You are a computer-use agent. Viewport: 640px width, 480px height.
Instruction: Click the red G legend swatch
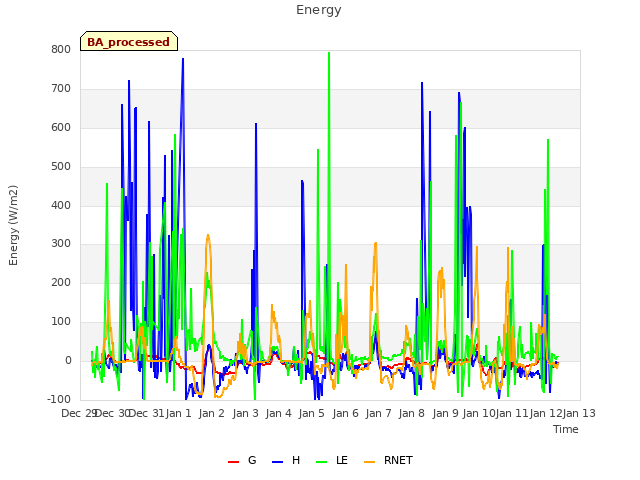point(233,462)
